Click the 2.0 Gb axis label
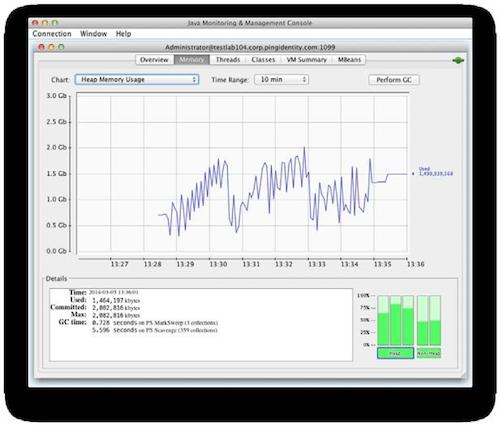500x425 pixels. click(x=57, y=147)
